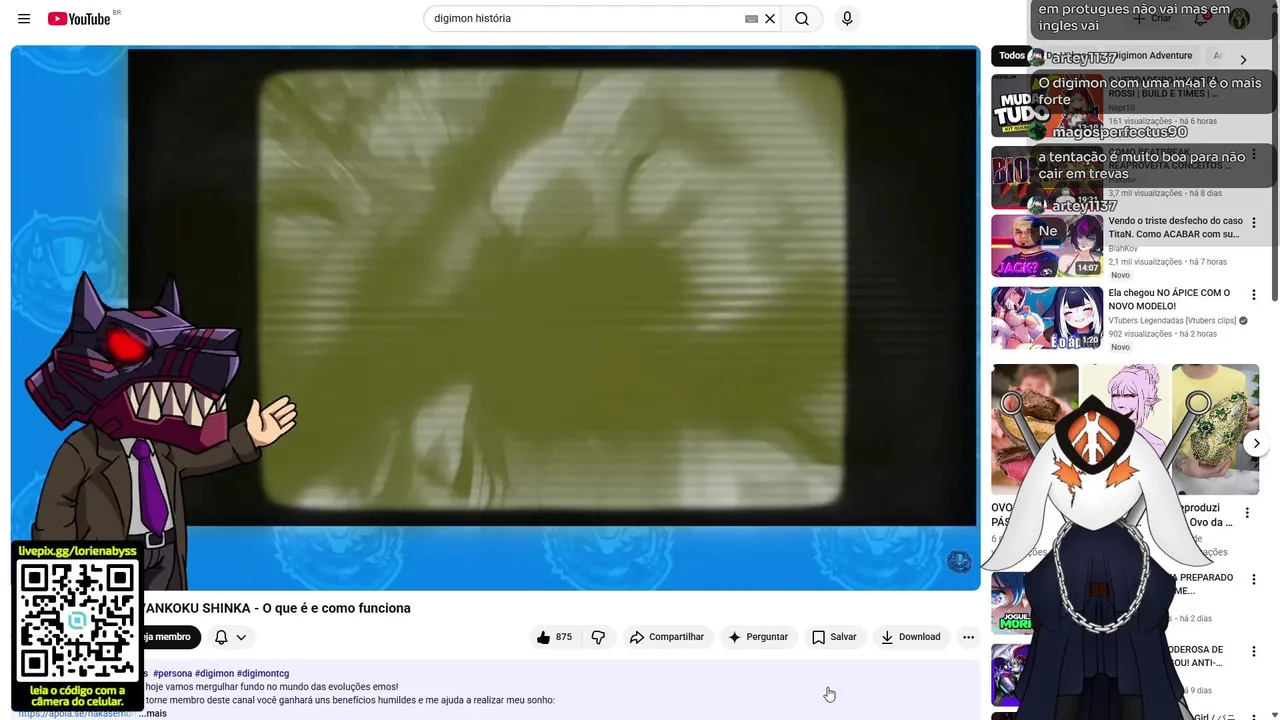Viewport: 1280px width, 720px height.
Task: Open options menu for REAPROVEITA CONCEITOS video
Action: pos(1254,155)
